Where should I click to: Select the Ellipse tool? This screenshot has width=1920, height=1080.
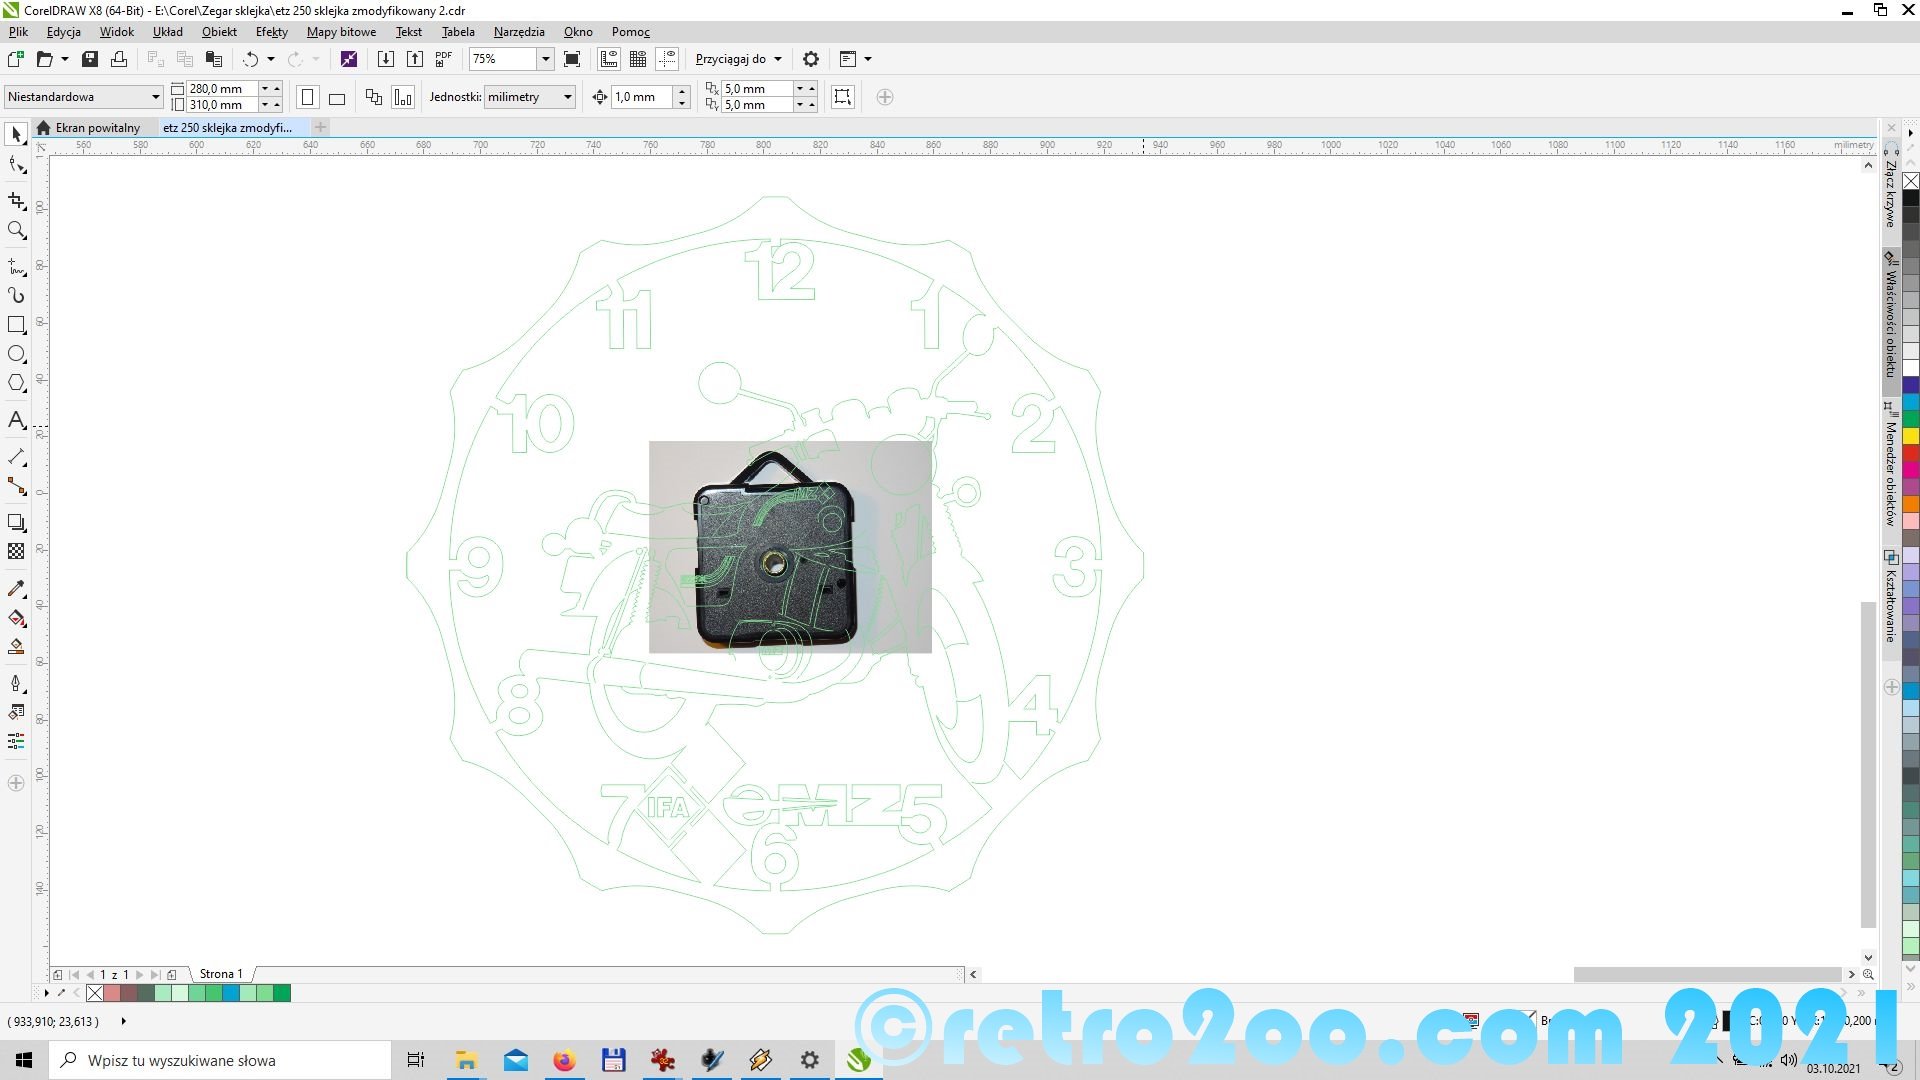coord(16,354)
